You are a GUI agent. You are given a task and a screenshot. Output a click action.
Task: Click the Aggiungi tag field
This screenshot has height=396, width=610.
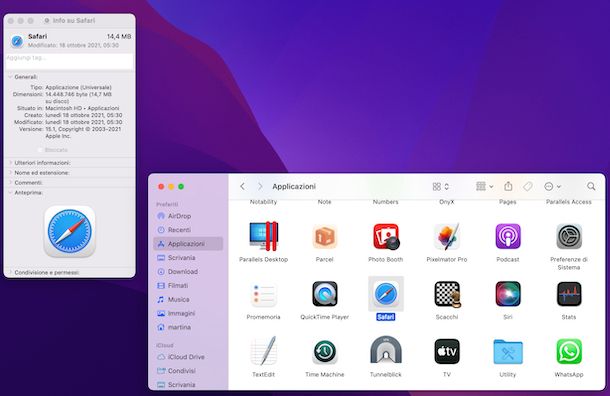click(69, 61)
